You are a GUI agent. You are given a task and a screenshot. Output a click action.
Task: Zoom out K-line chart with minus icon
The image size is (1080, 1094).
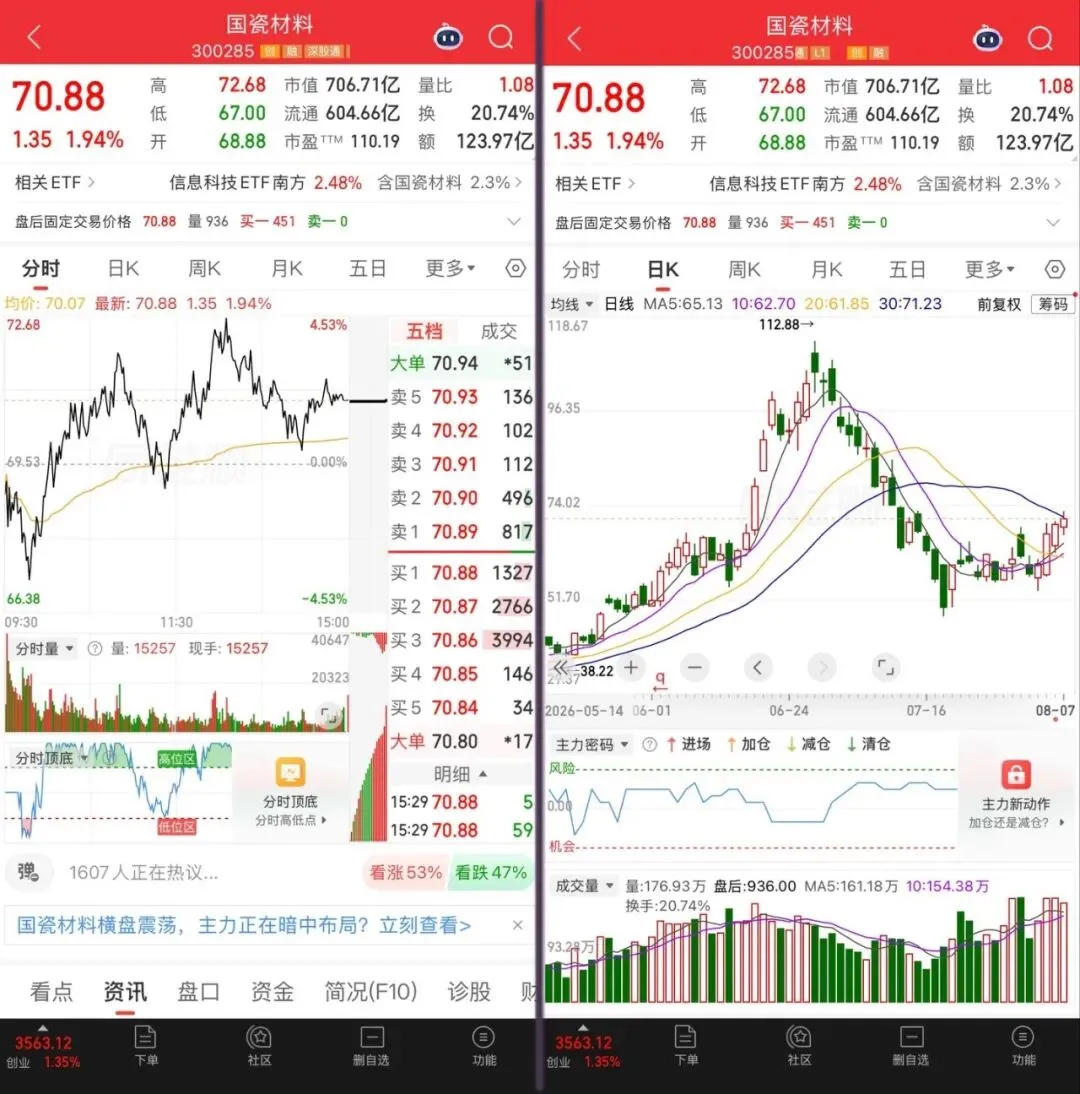pos(695,668)
